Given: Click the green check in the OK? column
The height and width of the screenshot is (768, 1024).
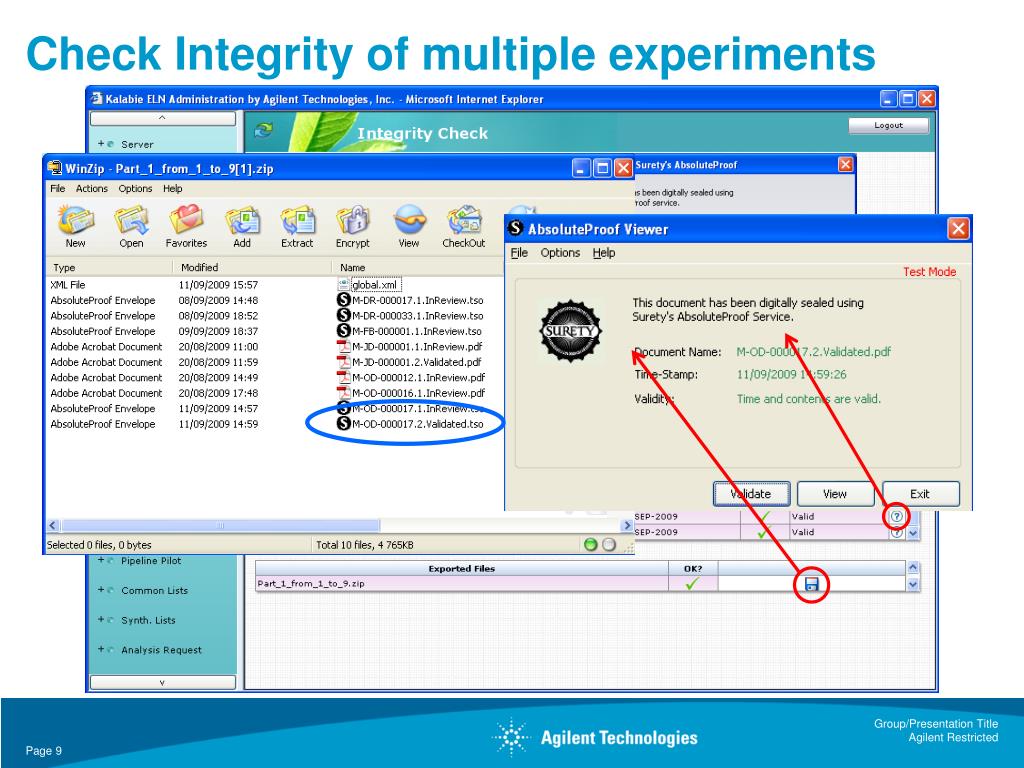Looking at the screenshot, I should click(x=692, y=584).
